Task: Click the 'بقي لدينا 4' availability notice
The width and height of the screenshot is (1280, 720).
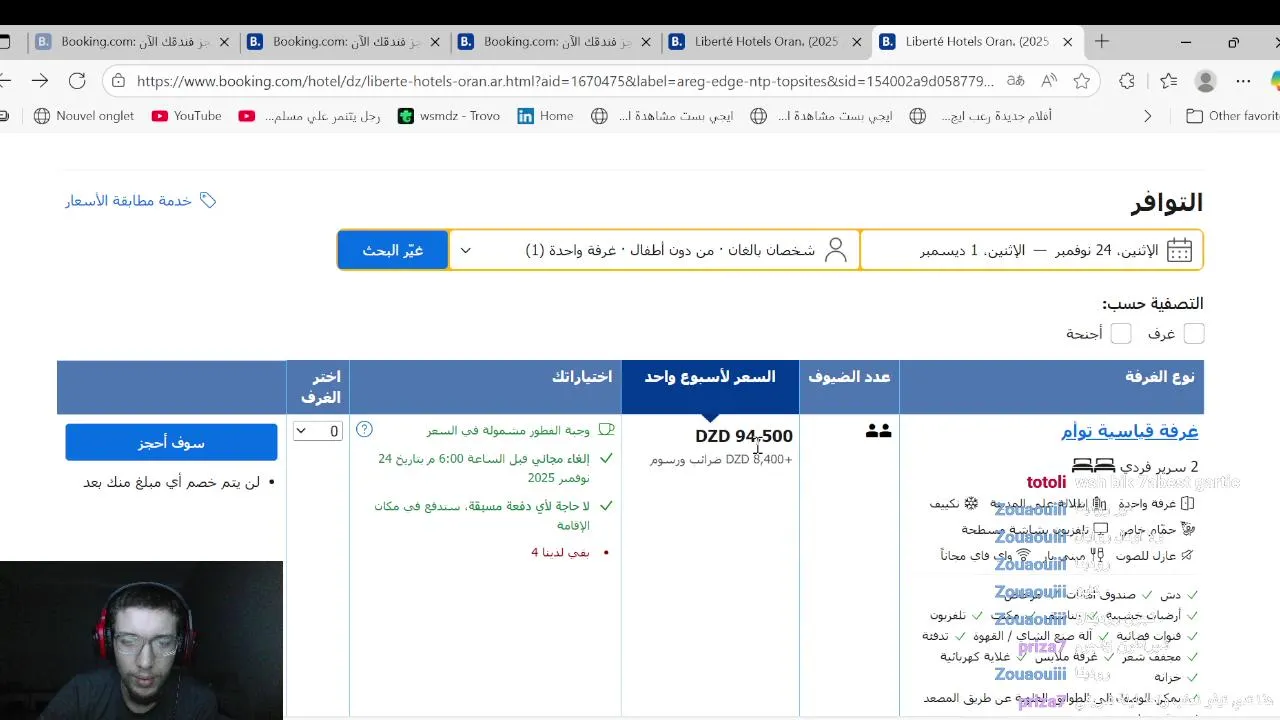Action: 560,552
